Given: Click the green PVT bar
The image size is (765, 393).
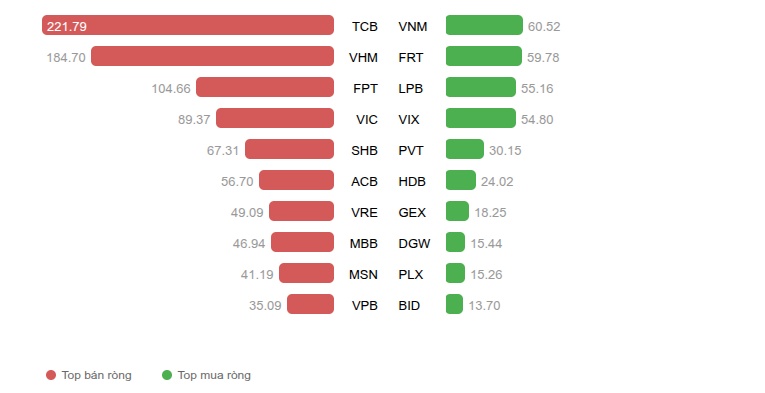Looking at the screenshot, I should click(465, 149).
